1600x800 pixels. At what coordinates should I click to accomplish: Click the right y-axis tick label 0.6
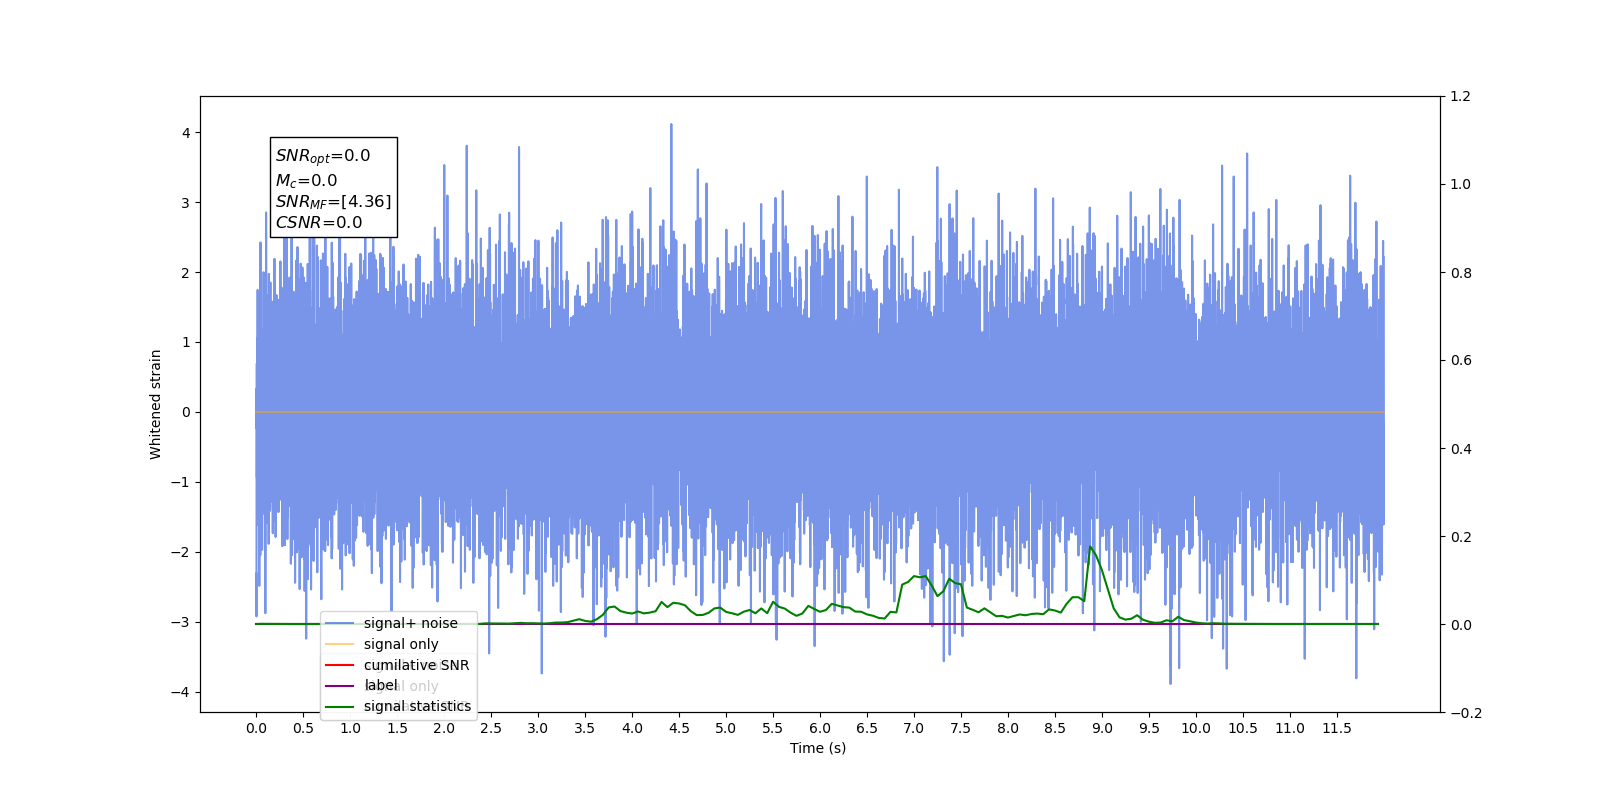(x=1461, y=361)
